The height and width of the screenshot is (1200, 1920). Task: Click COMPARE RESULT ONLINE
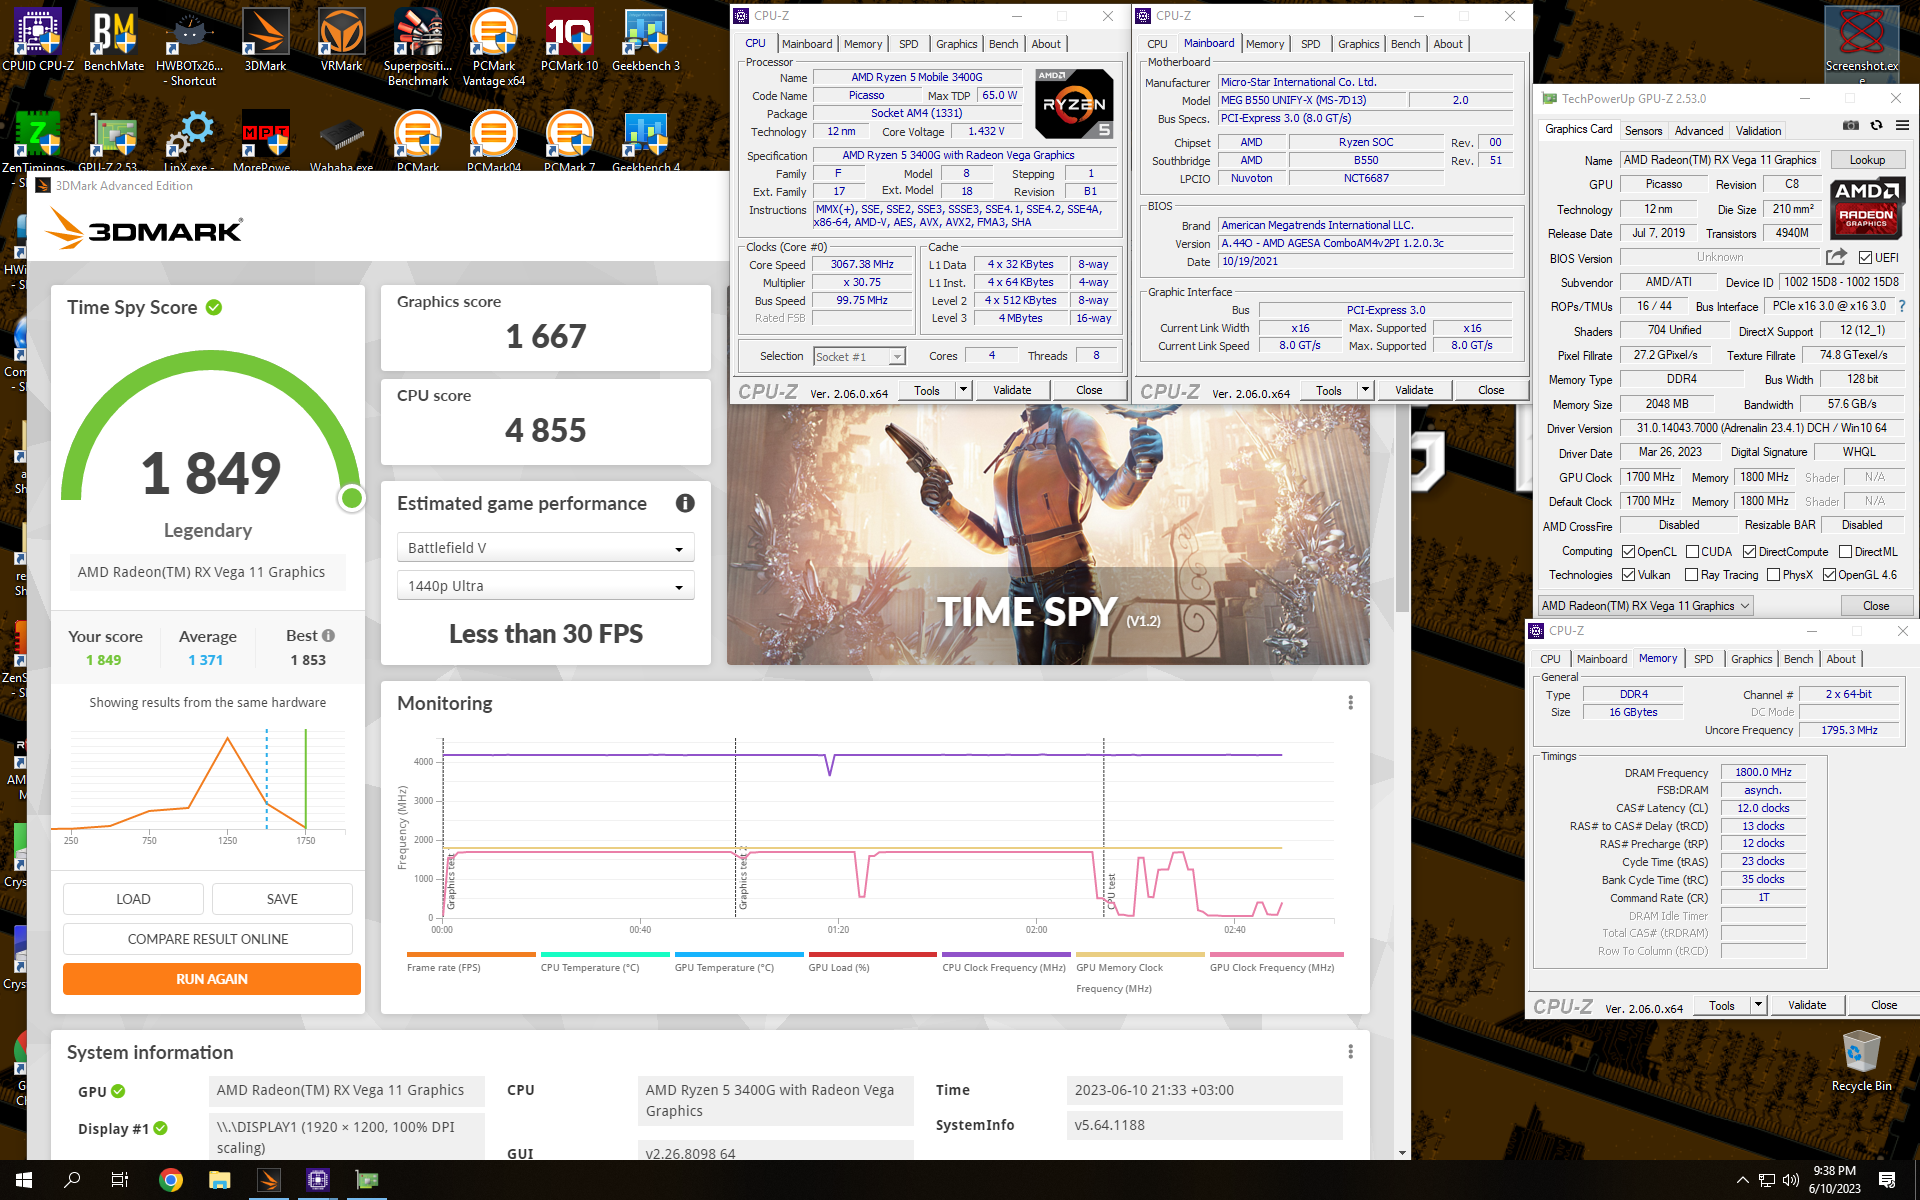tap(208, 939)
